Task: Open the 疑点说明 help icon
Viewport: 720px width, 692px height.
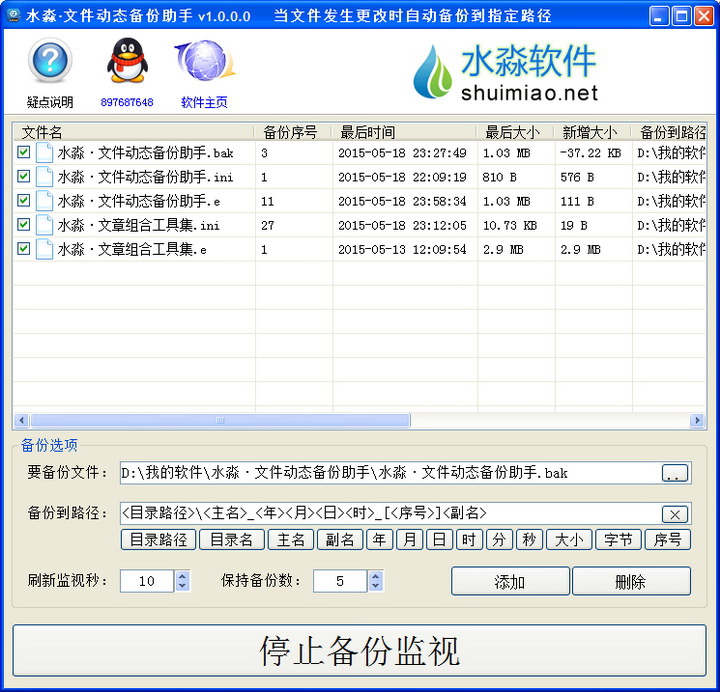Action: [x=50, y=61]
